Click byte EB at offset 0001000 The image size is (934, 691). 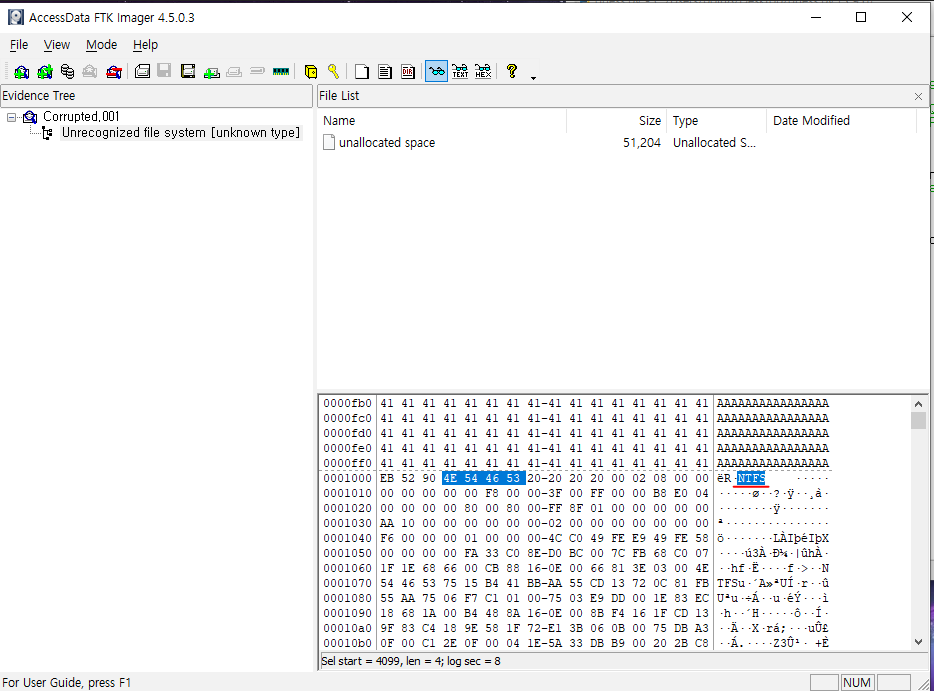click(387, 478)
